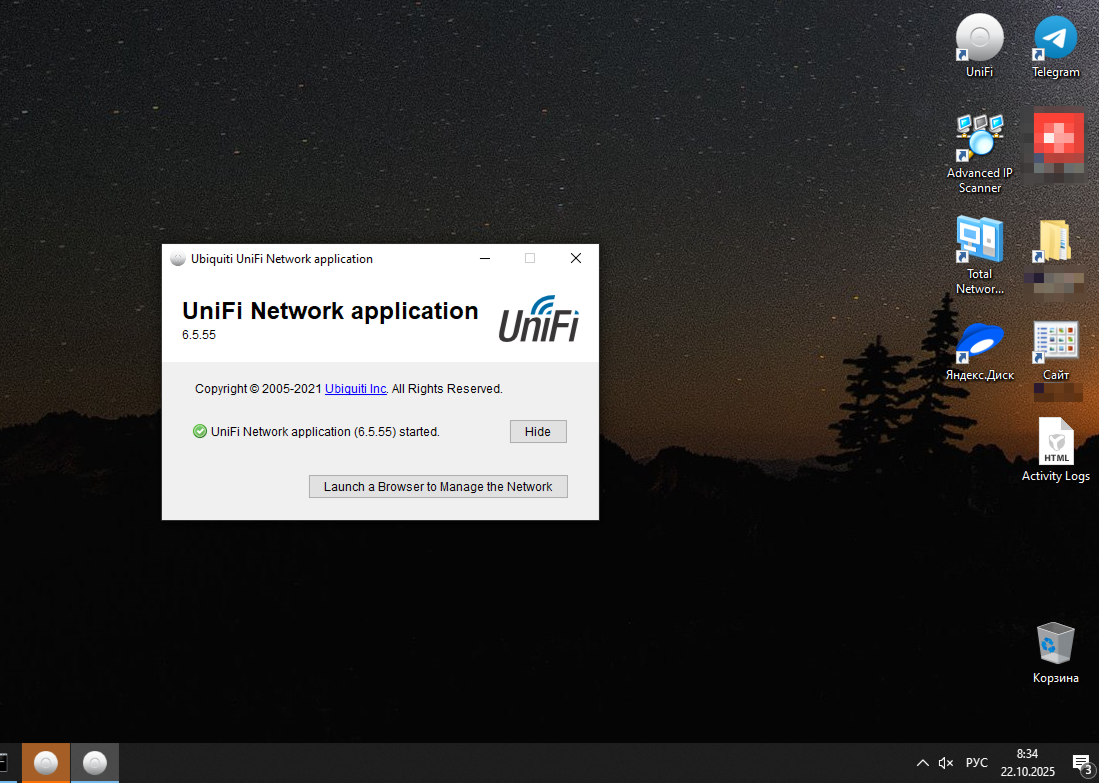The width and height of the screenshot is (1099, 783).
Task: Click the taskbar clock showing 8:34
Action: click(1027, 762)
